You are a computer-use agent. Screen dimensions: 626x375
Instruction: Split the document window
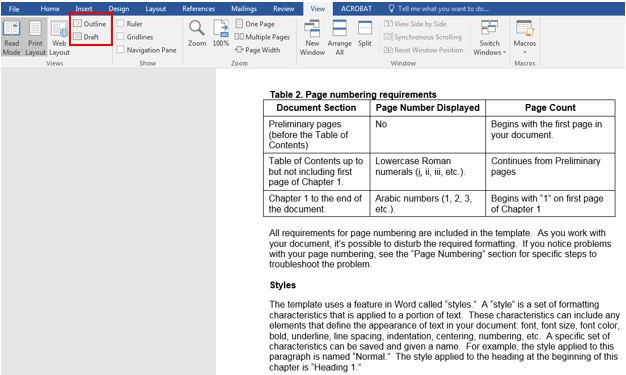point(365,34)
